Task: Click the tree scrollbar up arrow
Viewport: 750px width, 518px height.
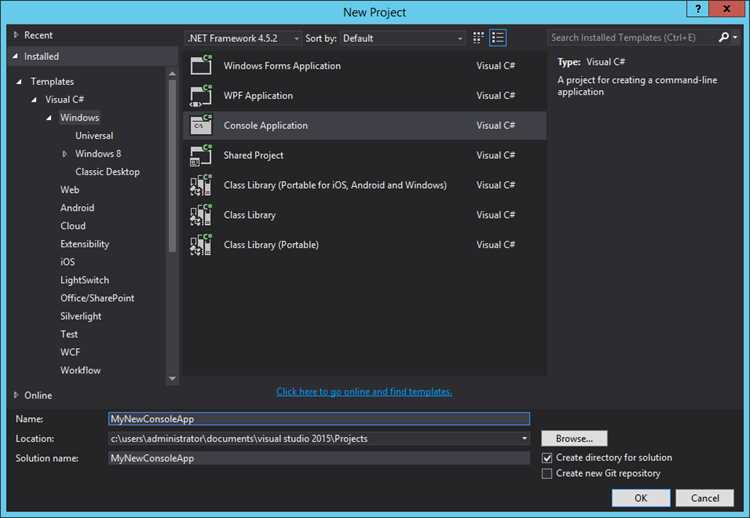Action: pyautogui.click(x=172, y=74)
